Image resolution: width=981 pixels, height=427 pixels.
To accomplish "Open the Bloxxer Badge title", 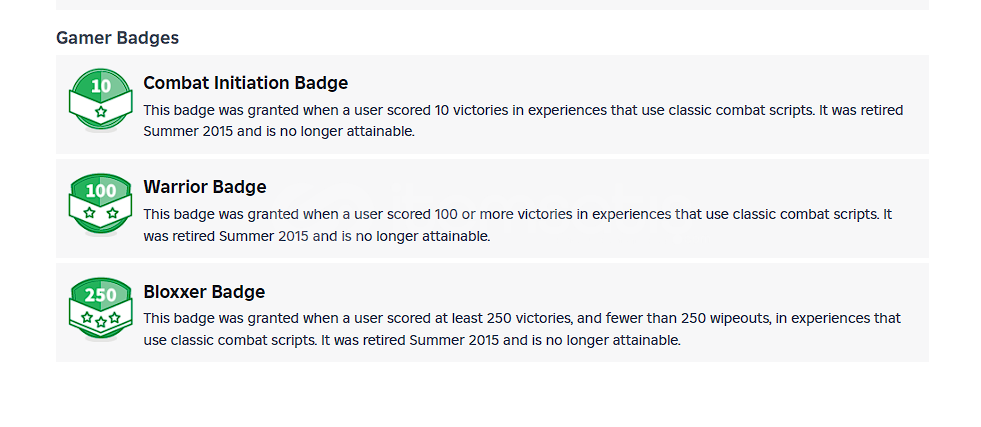I will pyautogui.click(x=204, y=292).
